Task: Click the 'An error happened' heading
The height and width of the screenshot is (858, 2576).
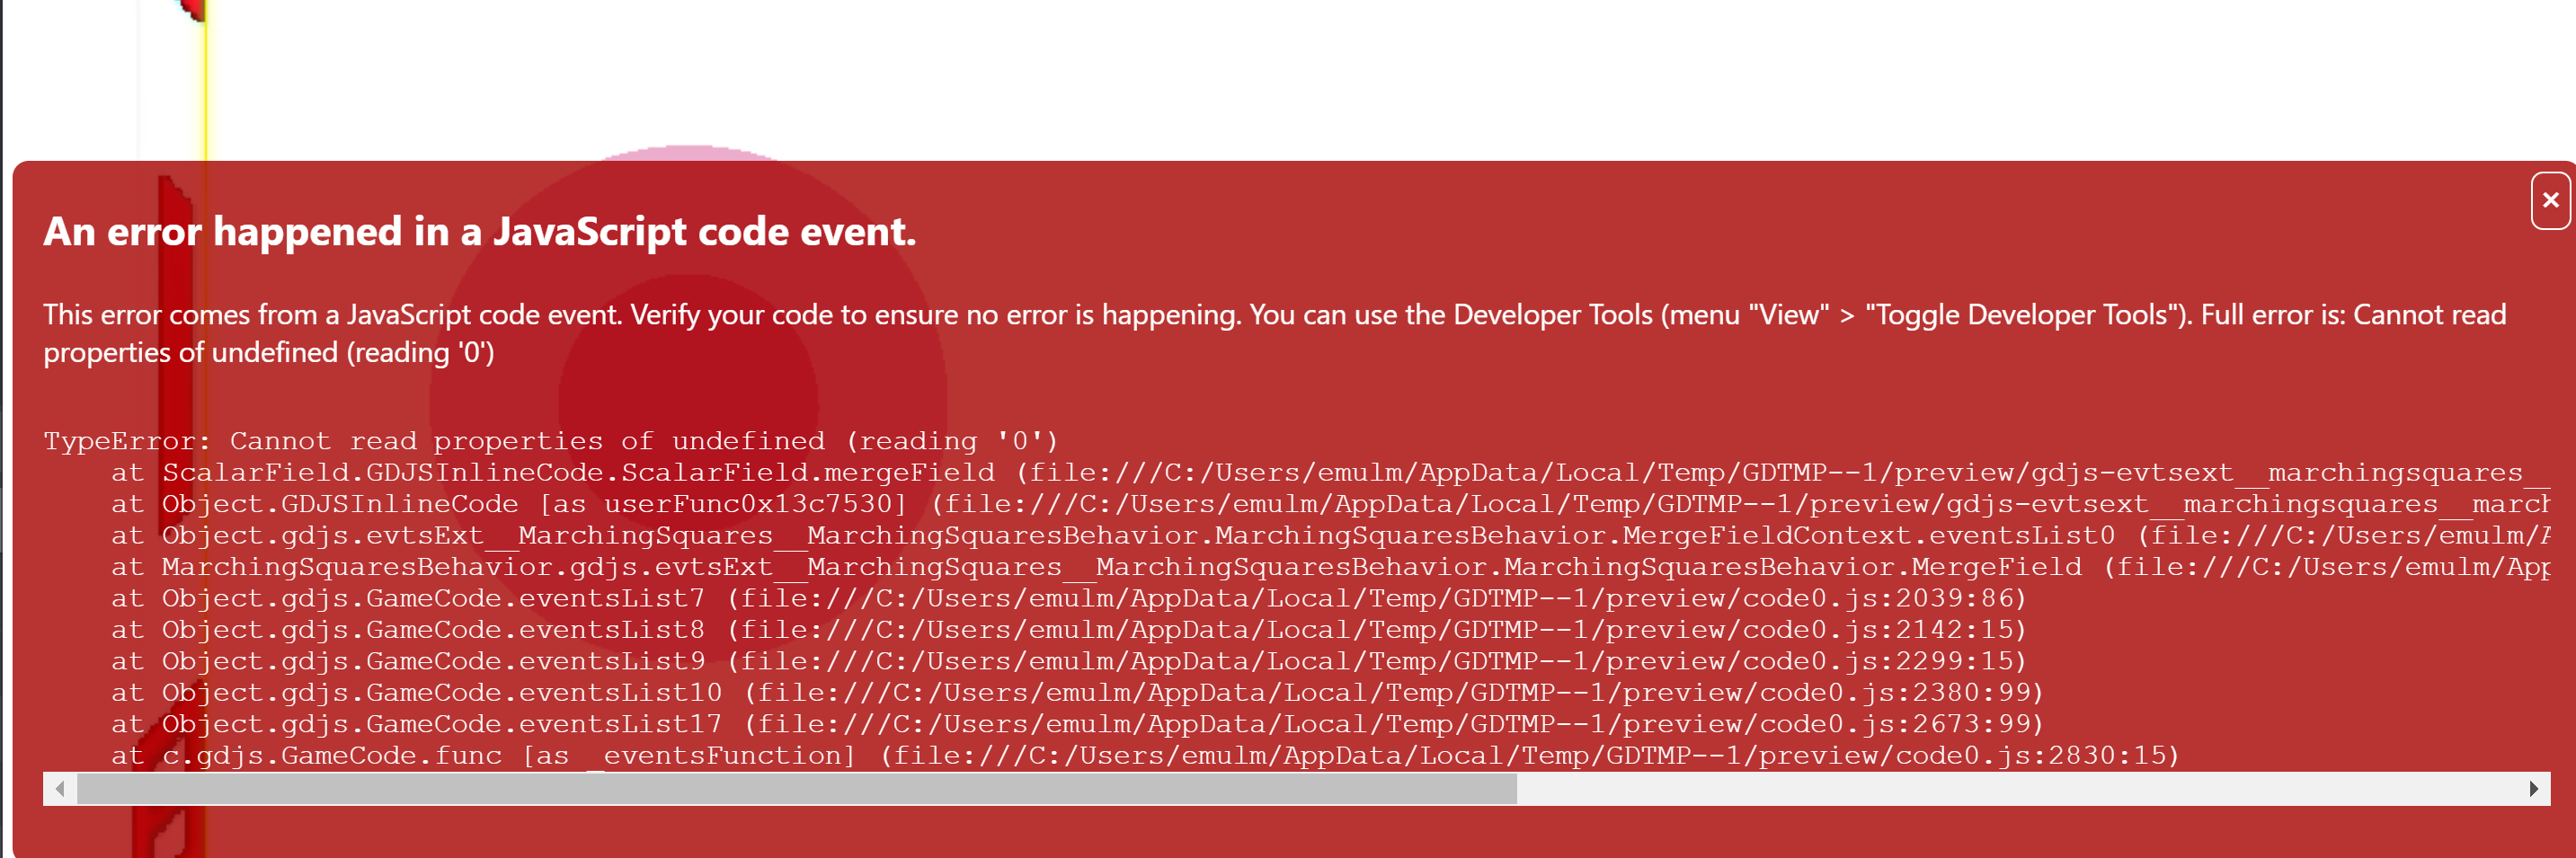Action: click(x=479, y=232)
